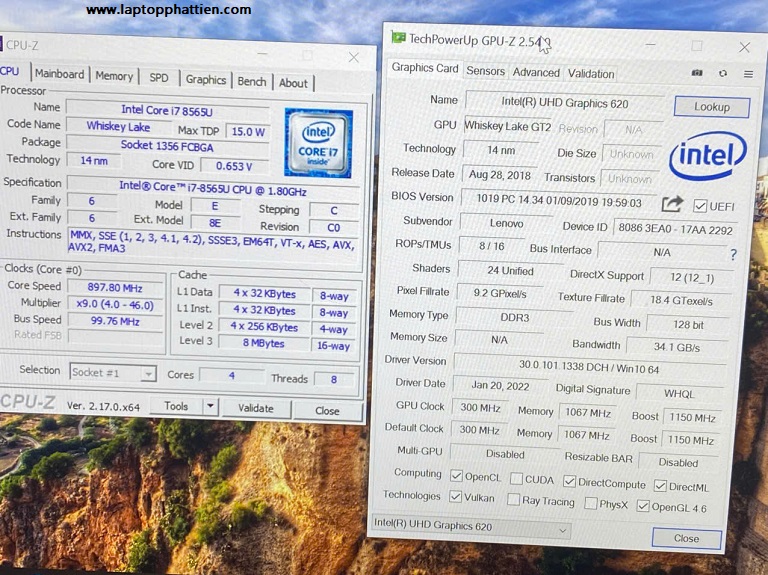Open the Tools dropdown arrow in CPU-Z
Screen dimensions: 768x575
210,406
